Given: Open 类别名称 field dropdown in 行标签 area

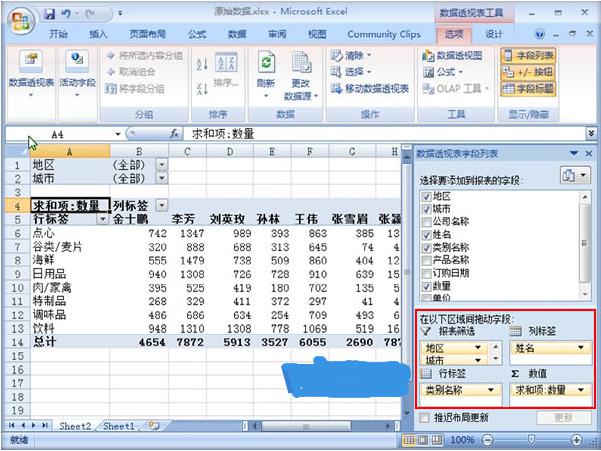Looking at the screenshot, I should [x=491, y=390].
